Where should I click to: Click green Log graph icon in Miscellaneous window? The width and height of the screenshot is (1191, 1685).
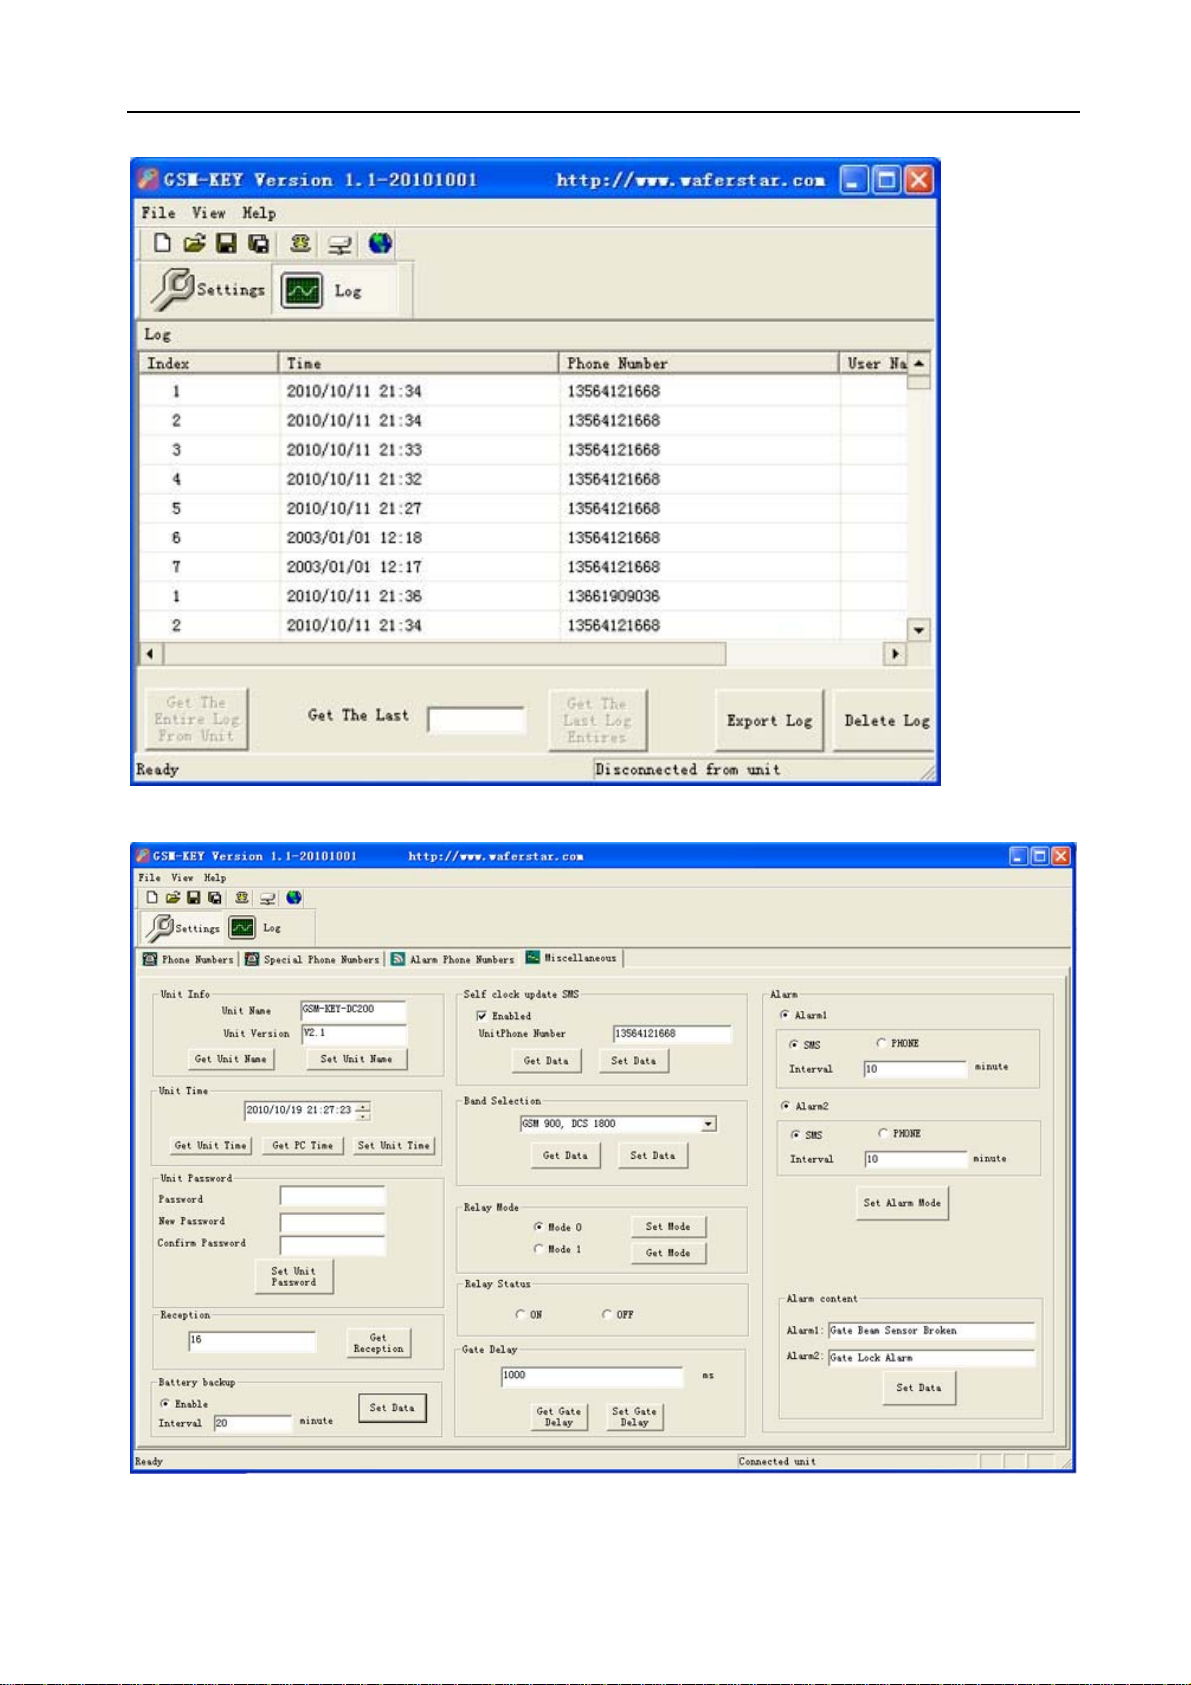point(242,928)
